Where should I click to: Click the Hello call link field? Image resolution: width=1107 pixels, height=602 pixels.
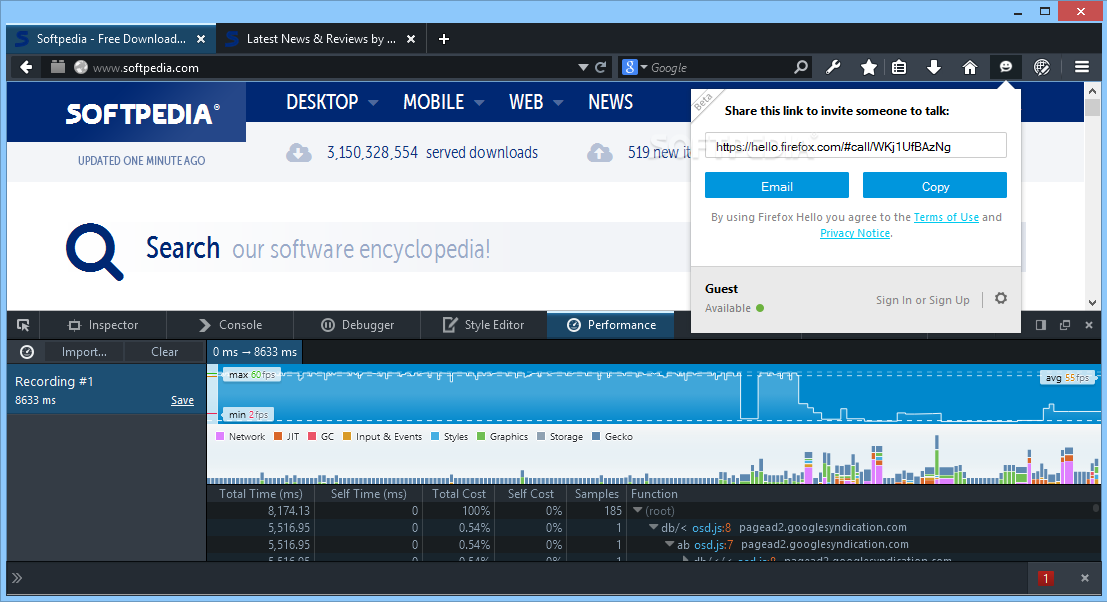856,145
